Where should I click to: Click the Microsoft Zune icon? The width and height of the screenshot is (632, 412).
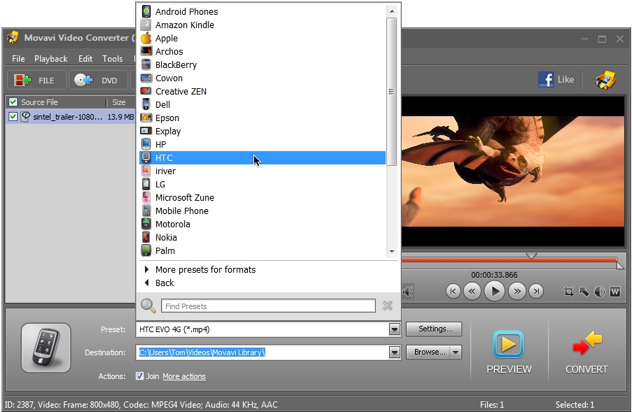click(146, 198)
